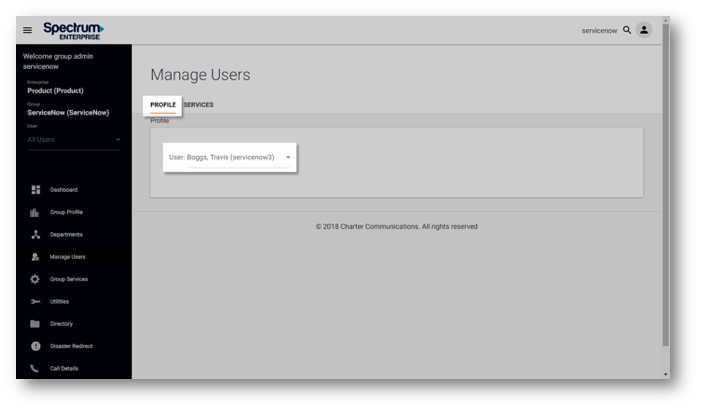Click the Manage Users person icon

(x=35, y=257)
